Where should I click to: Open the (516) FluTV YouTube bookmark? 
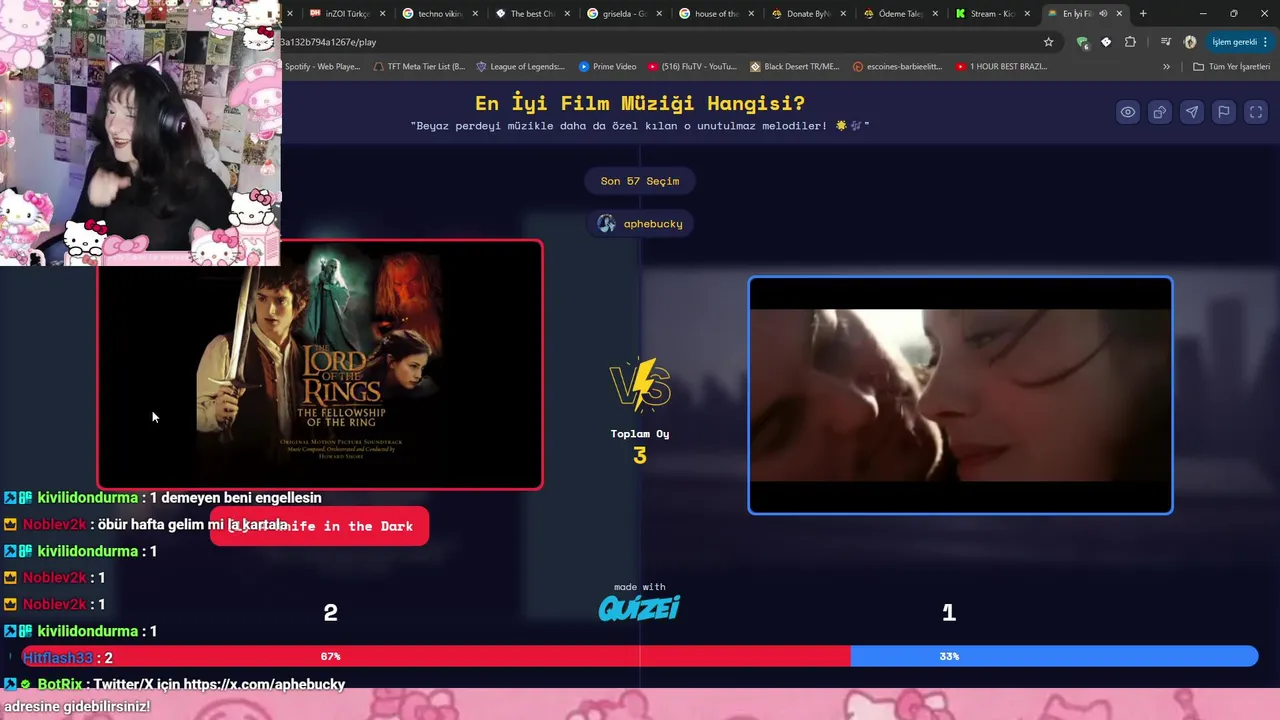point(692,67)
